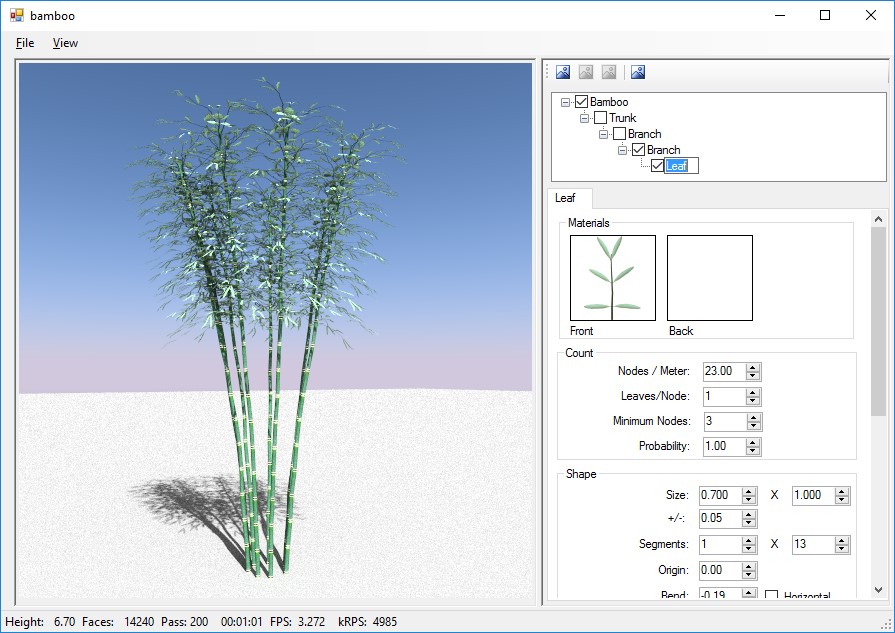
Task: Increase Origin value with up arrow
Action: pos(749,566)
